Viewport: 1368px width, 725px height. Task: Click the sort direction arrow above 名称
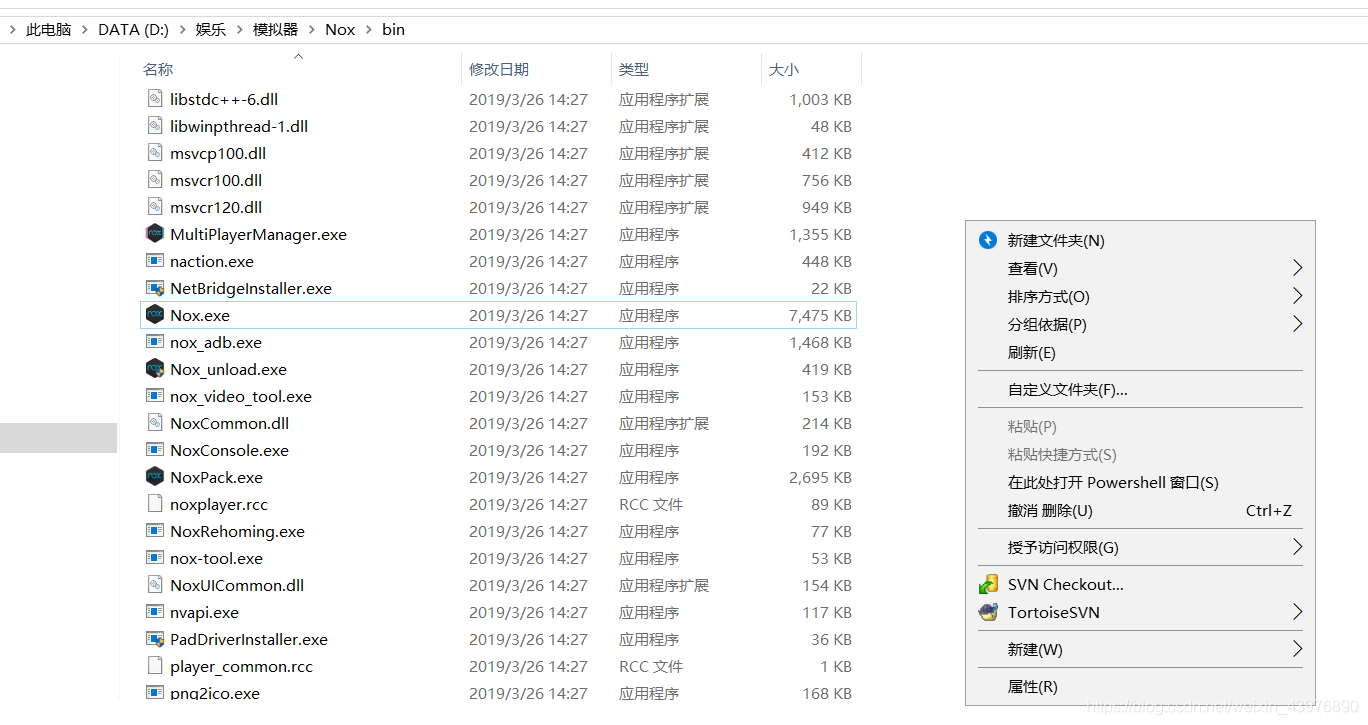[x=298, y=56]
